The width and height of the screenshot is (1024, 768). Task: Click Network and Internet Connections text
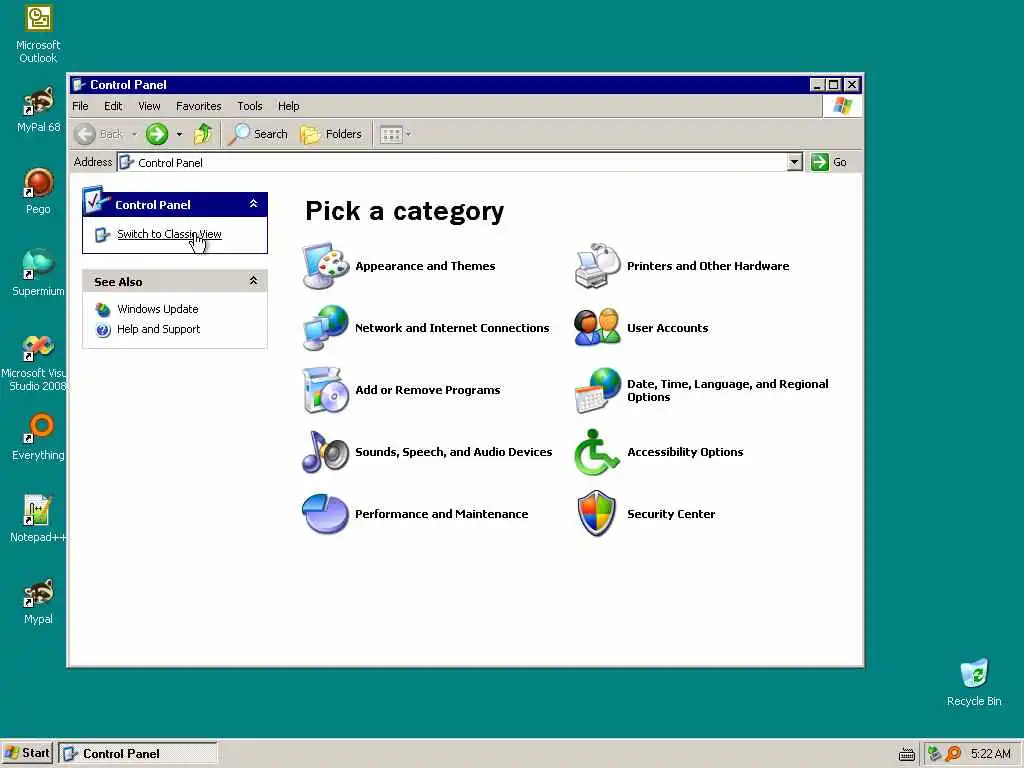452,328
